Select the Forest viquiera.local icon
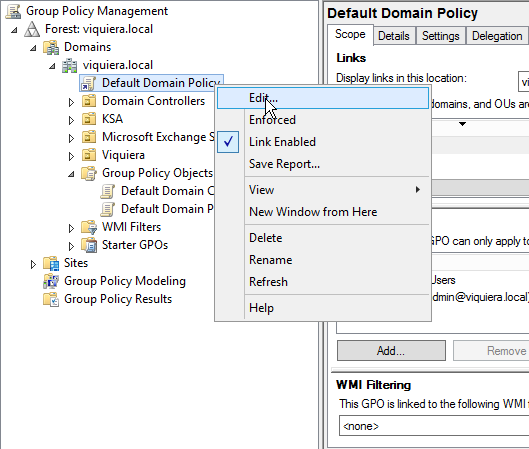 [32, 29]
